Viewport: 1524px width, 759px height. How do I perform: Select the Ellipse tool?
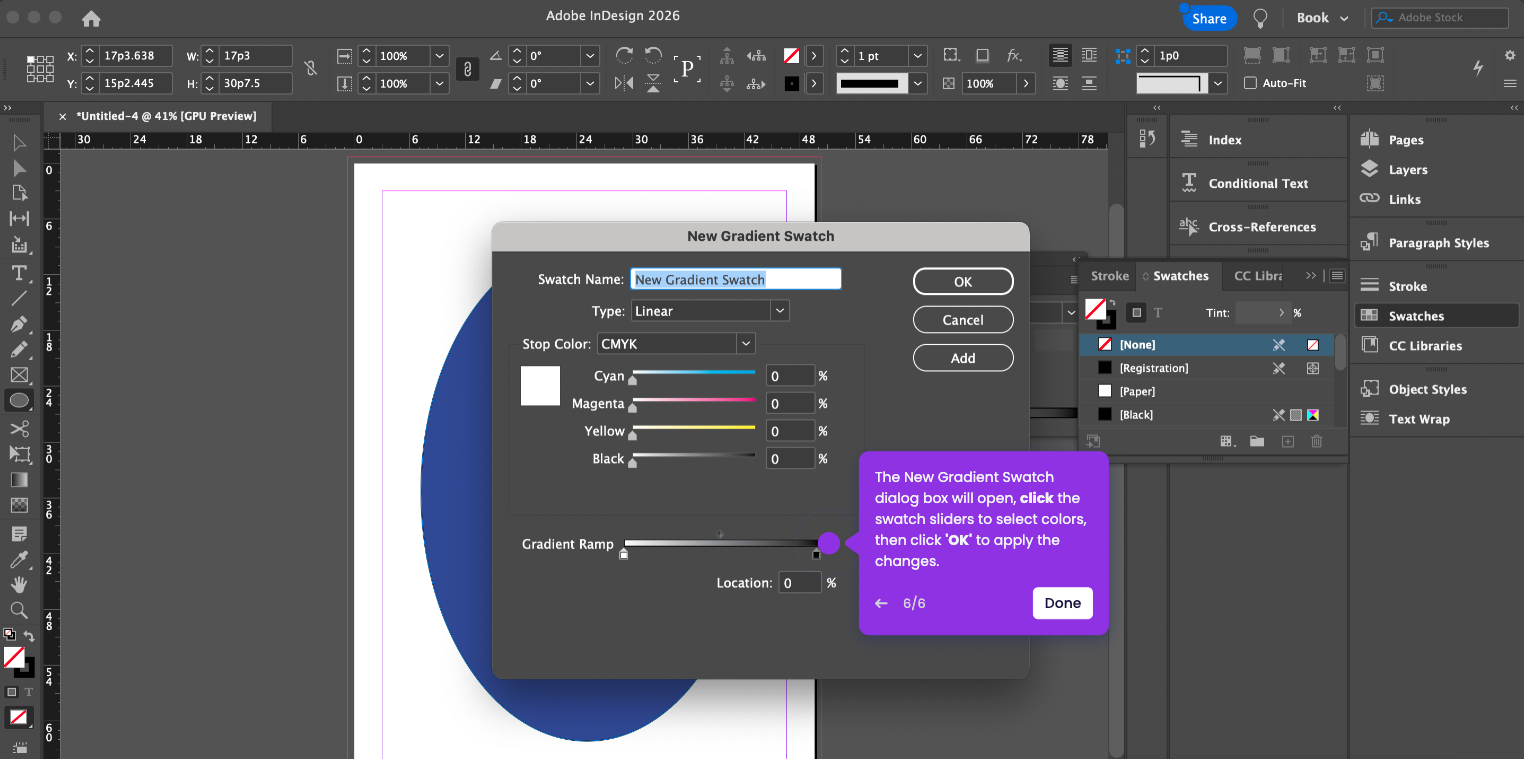coord(19,401)
